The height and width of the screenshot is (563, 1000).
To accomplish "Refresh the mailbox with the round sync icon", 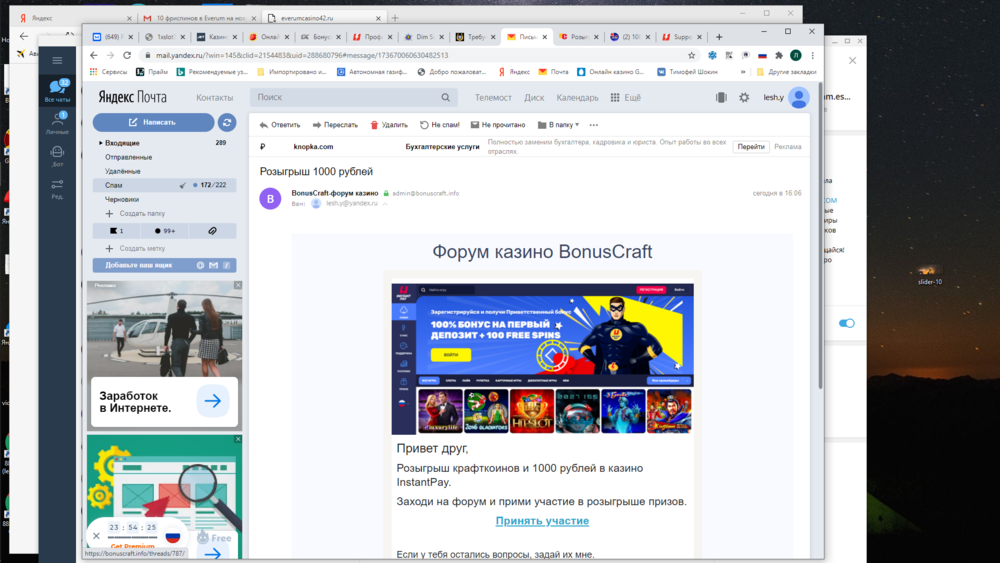I will (226, 122).
